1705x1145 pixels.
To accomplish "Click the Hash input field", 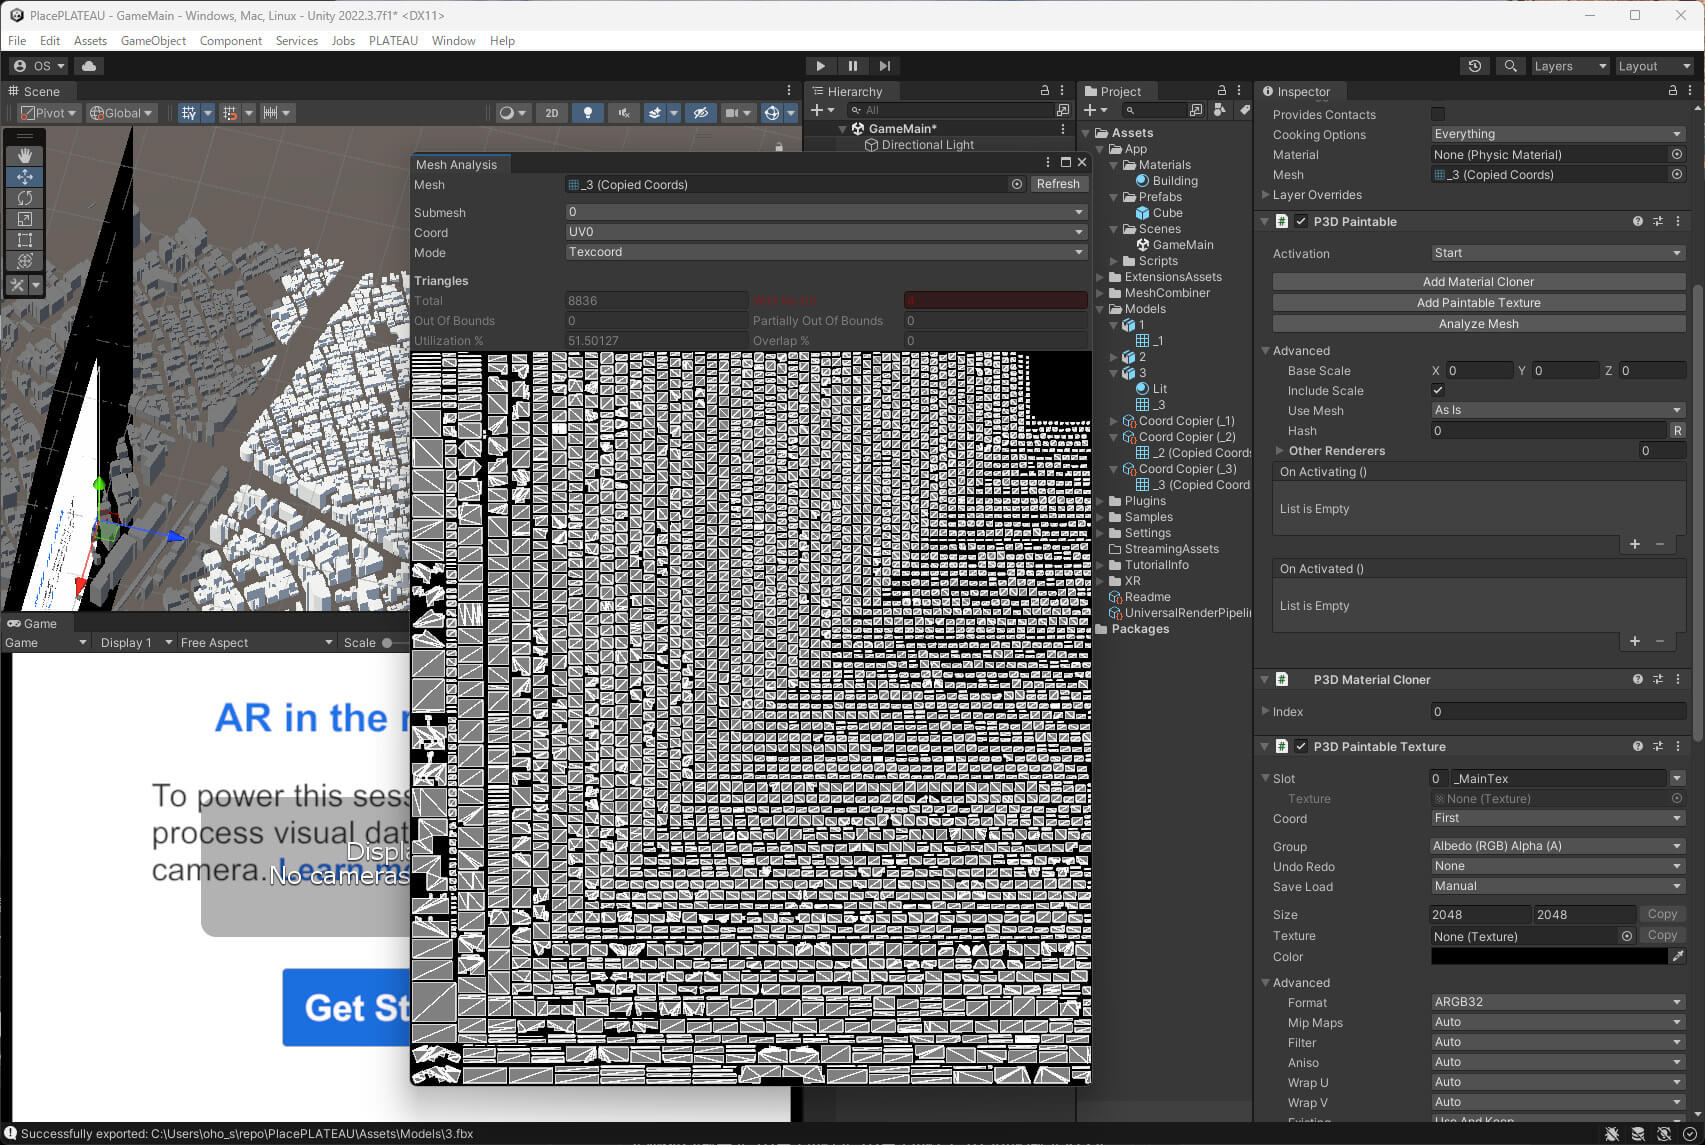I will 1548,431.
